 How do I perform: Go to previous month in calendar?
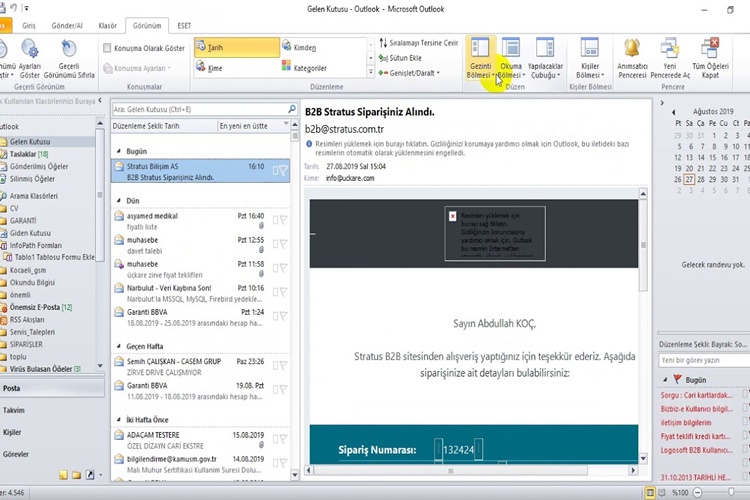[x=673, y=112]
